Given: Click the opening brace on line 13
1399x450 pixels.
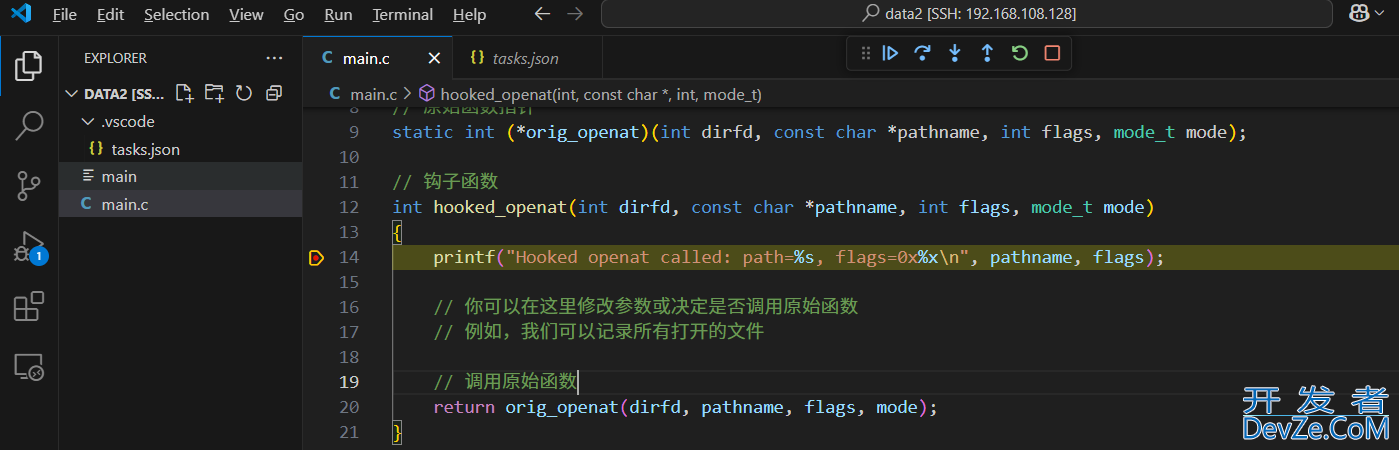Looking at the screenshot, I should click(397, 232).
